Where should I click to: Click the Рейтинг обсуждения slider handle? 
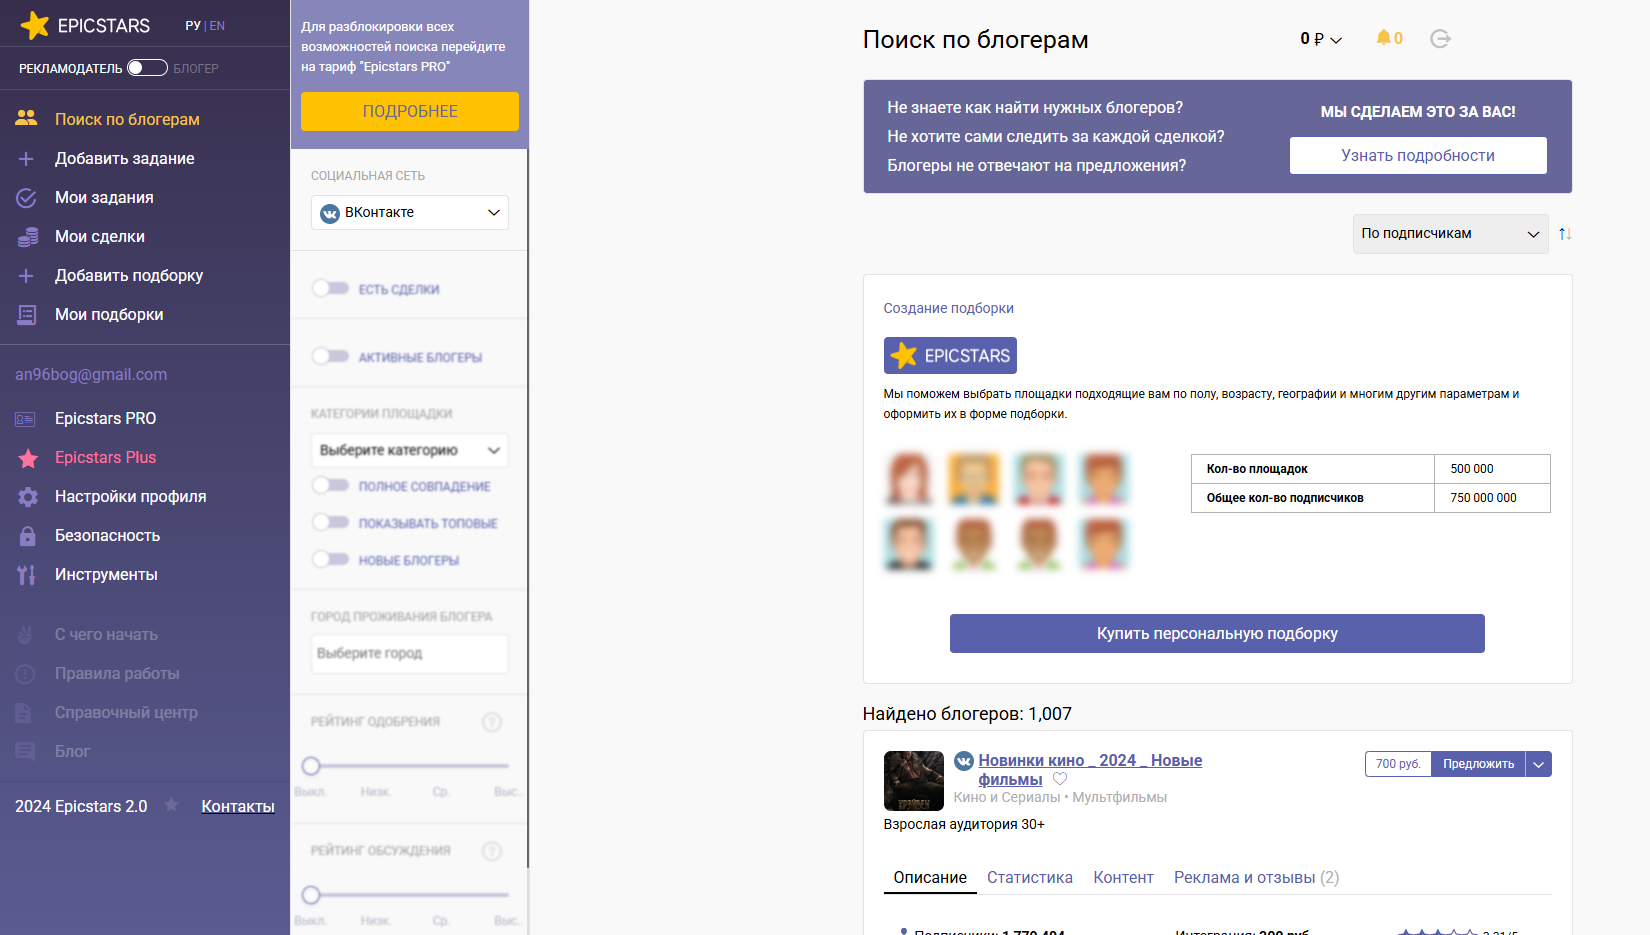(x=311, y=895)
